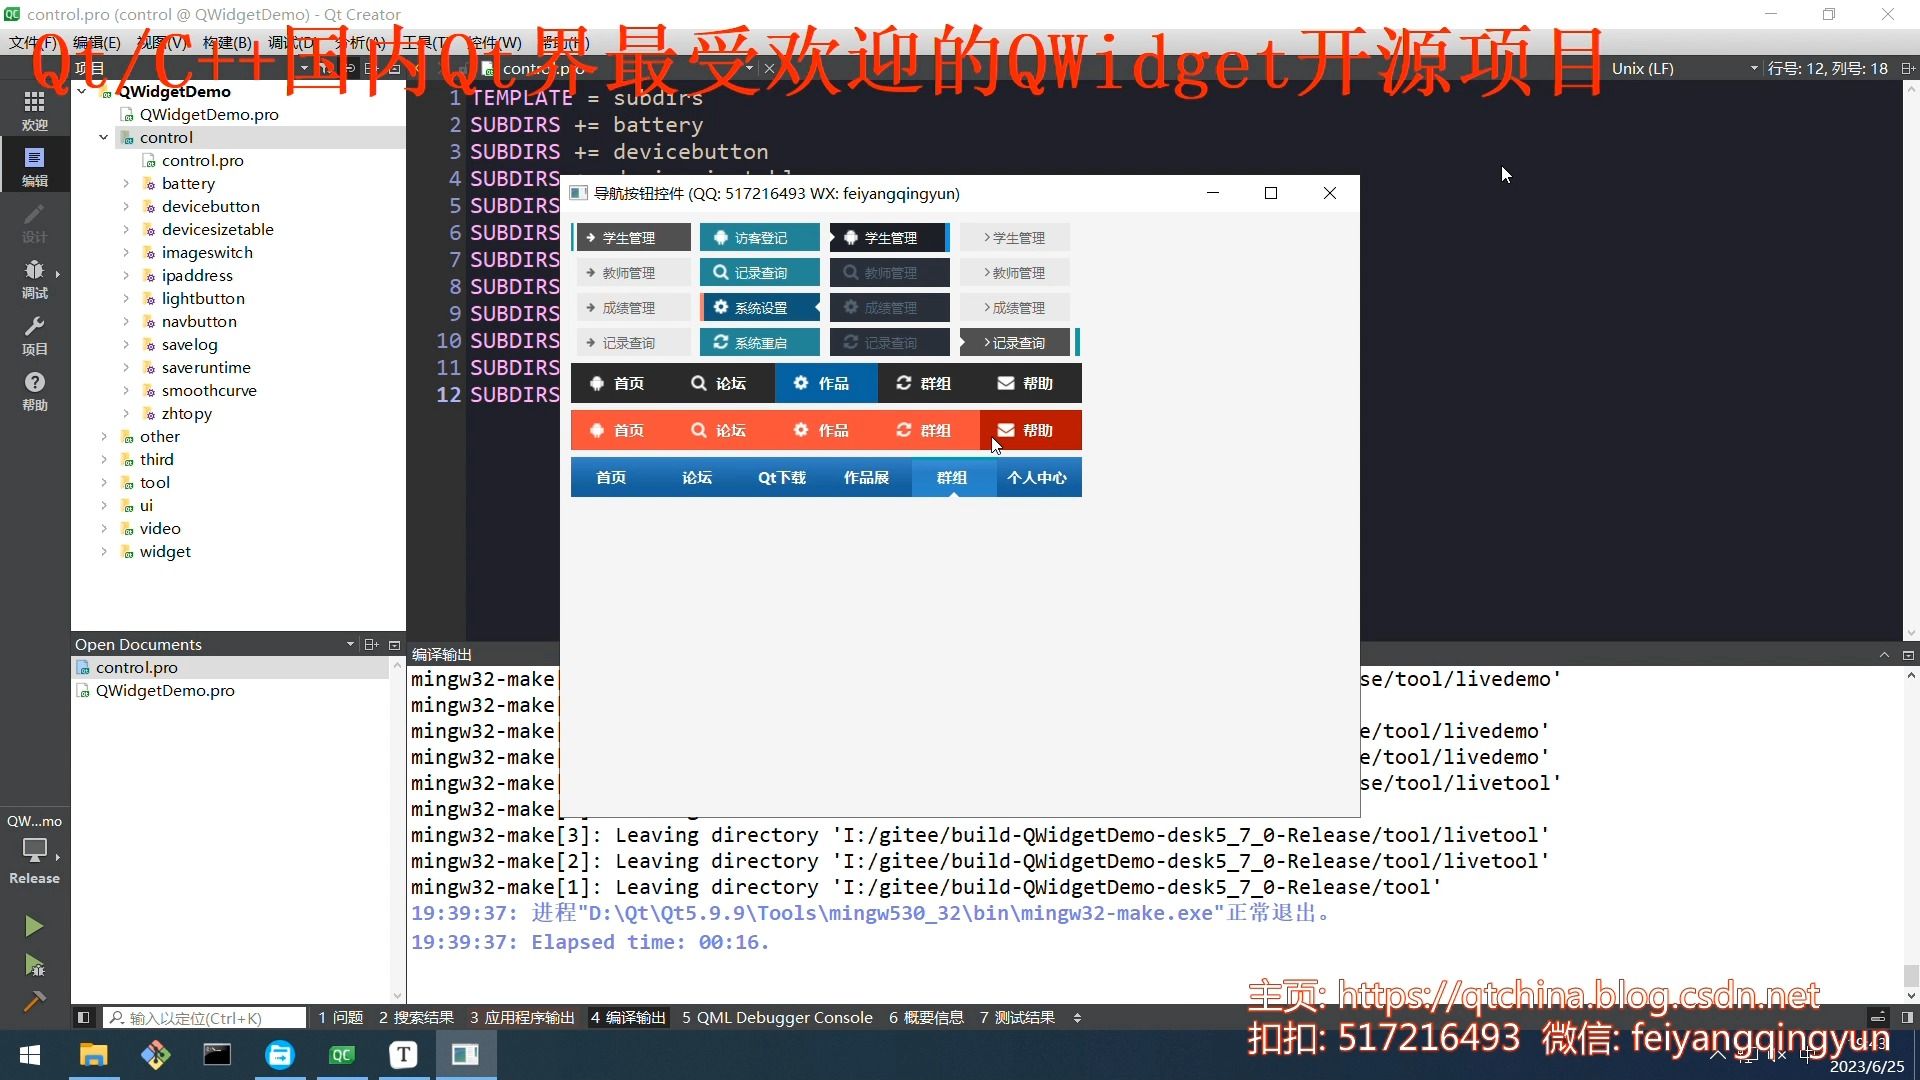Toggle the left sidebar visibility icon
Viewport: 1920px width, 1080px height.
pyautogui.click(x=84, y=1018)
